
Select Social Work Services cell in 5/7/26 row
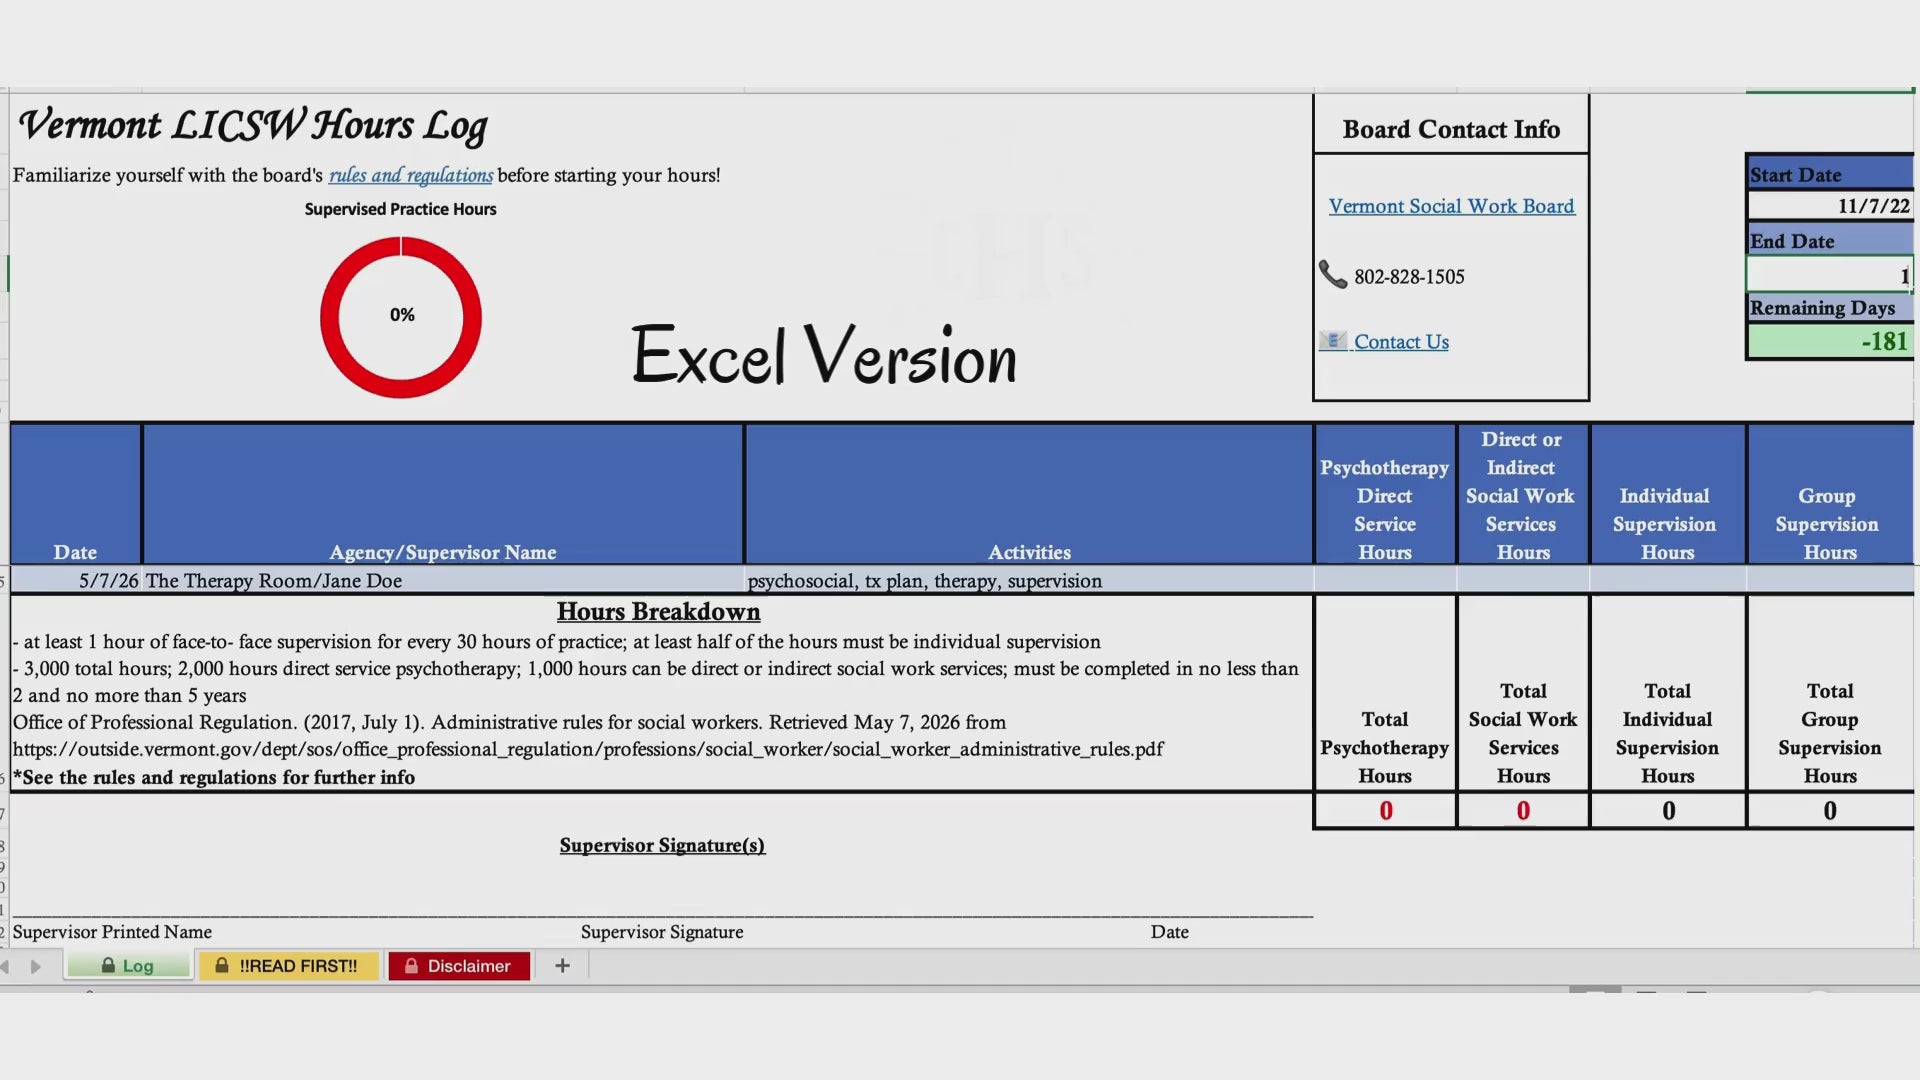click(x=1523, y=581)
